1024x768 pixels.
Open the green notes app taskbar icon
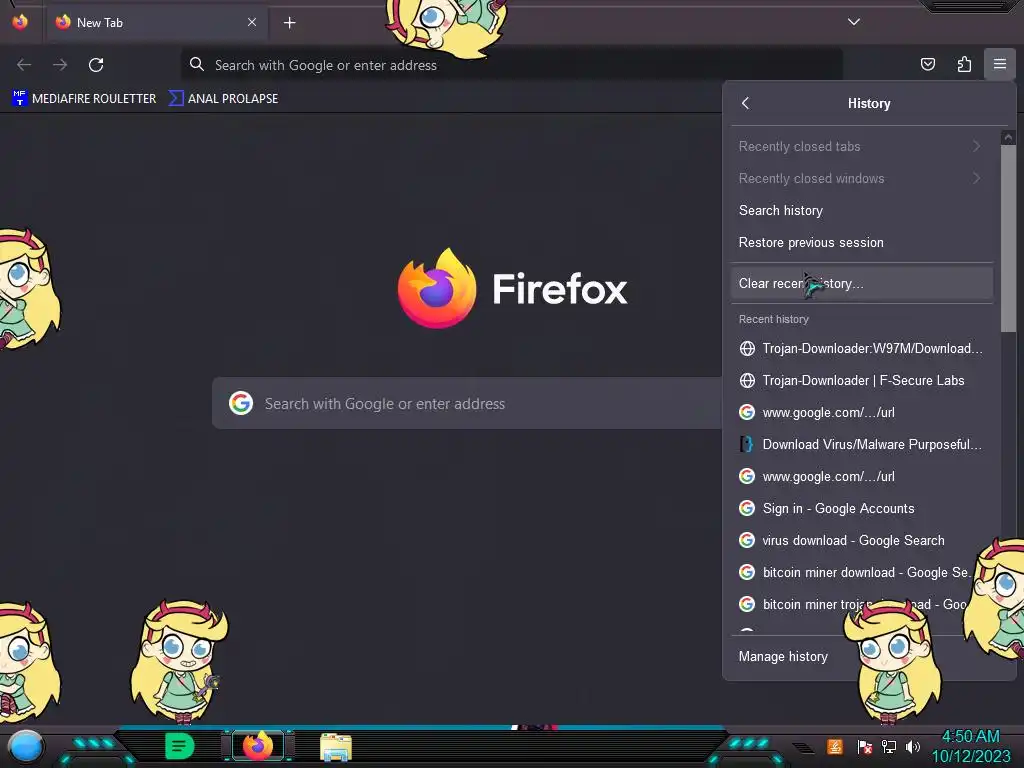pyautogui.click(x=179, y=746)
